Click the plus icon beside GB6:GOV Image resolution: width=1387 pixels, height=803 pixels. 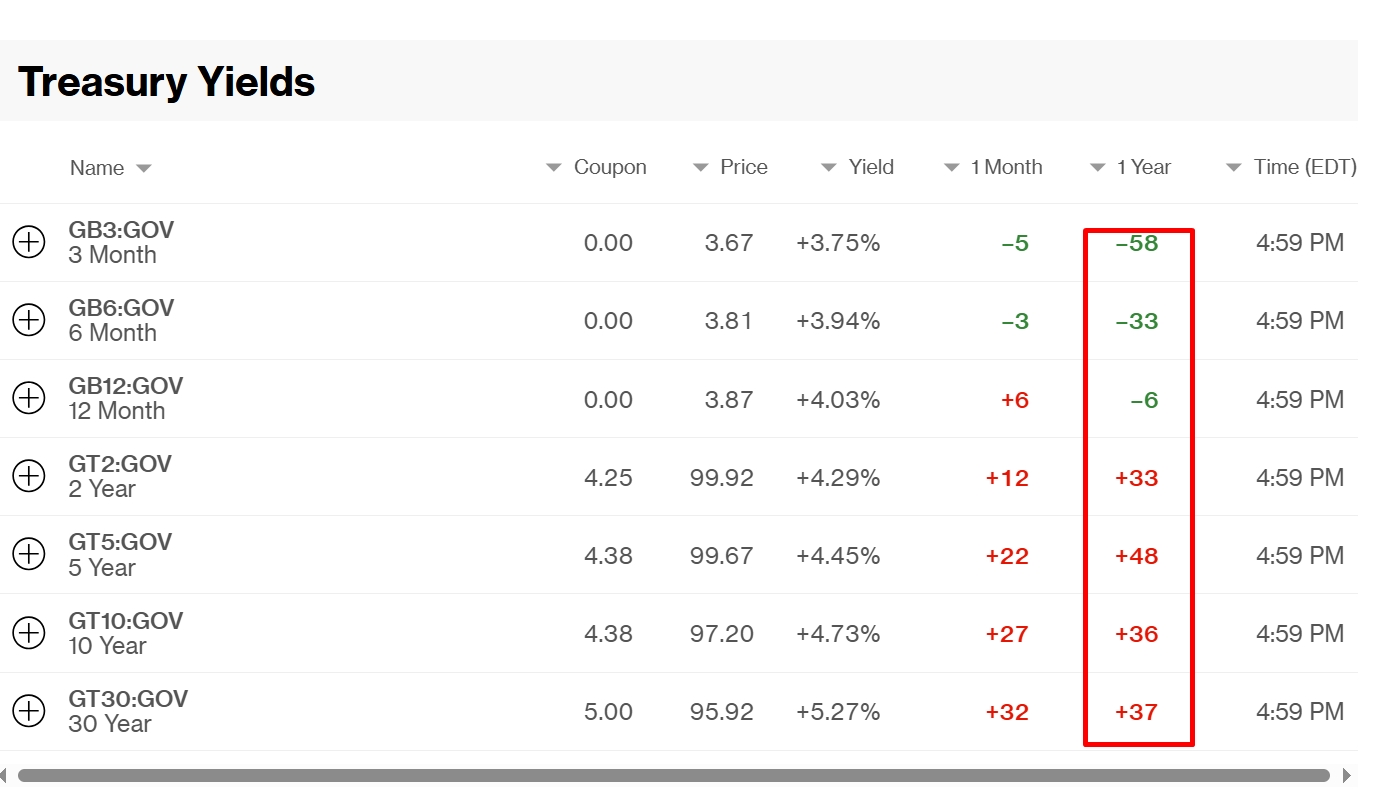(29, 320)
